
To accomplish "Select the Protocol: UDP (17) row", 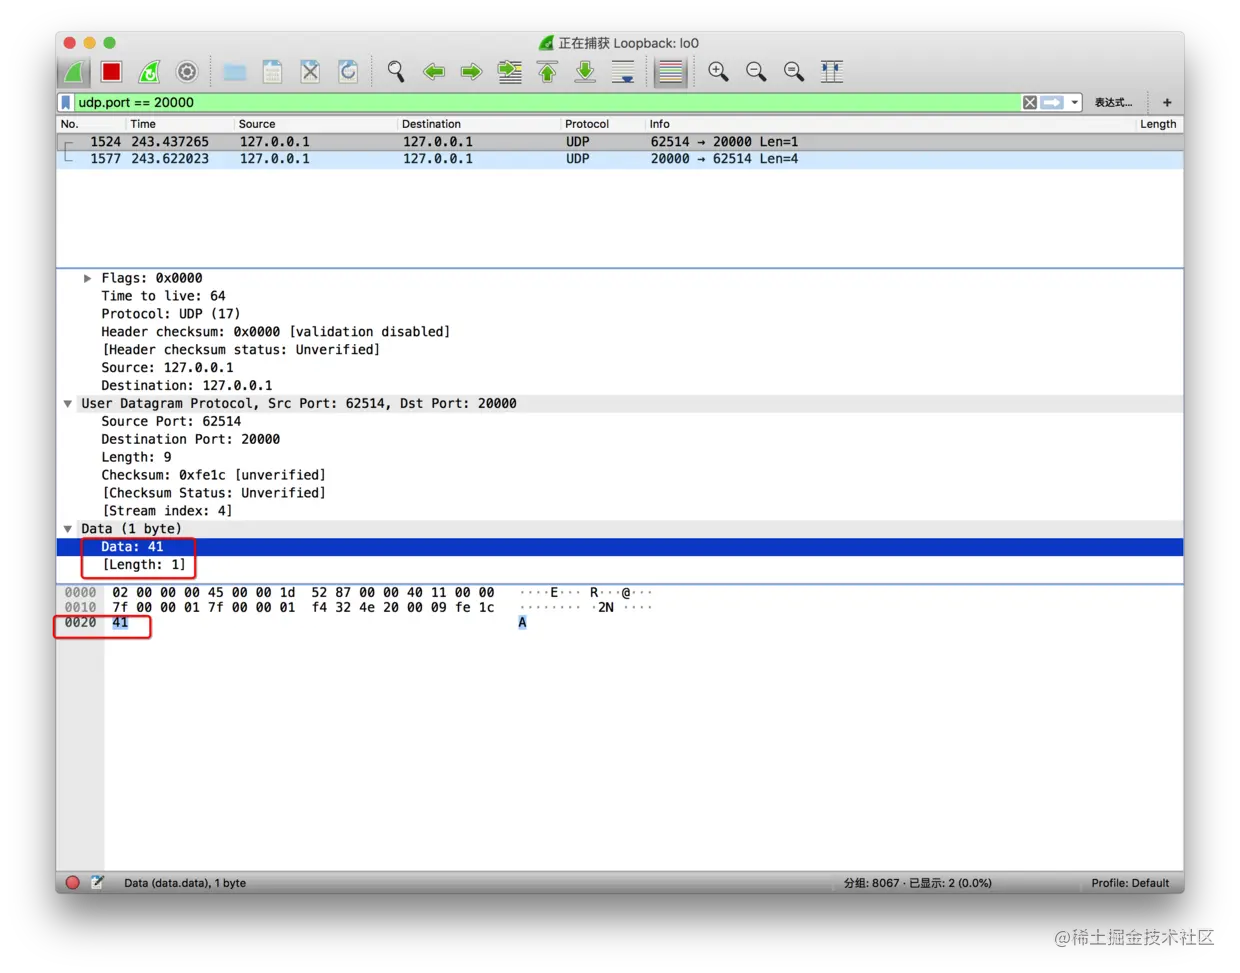I will [620, 314].
